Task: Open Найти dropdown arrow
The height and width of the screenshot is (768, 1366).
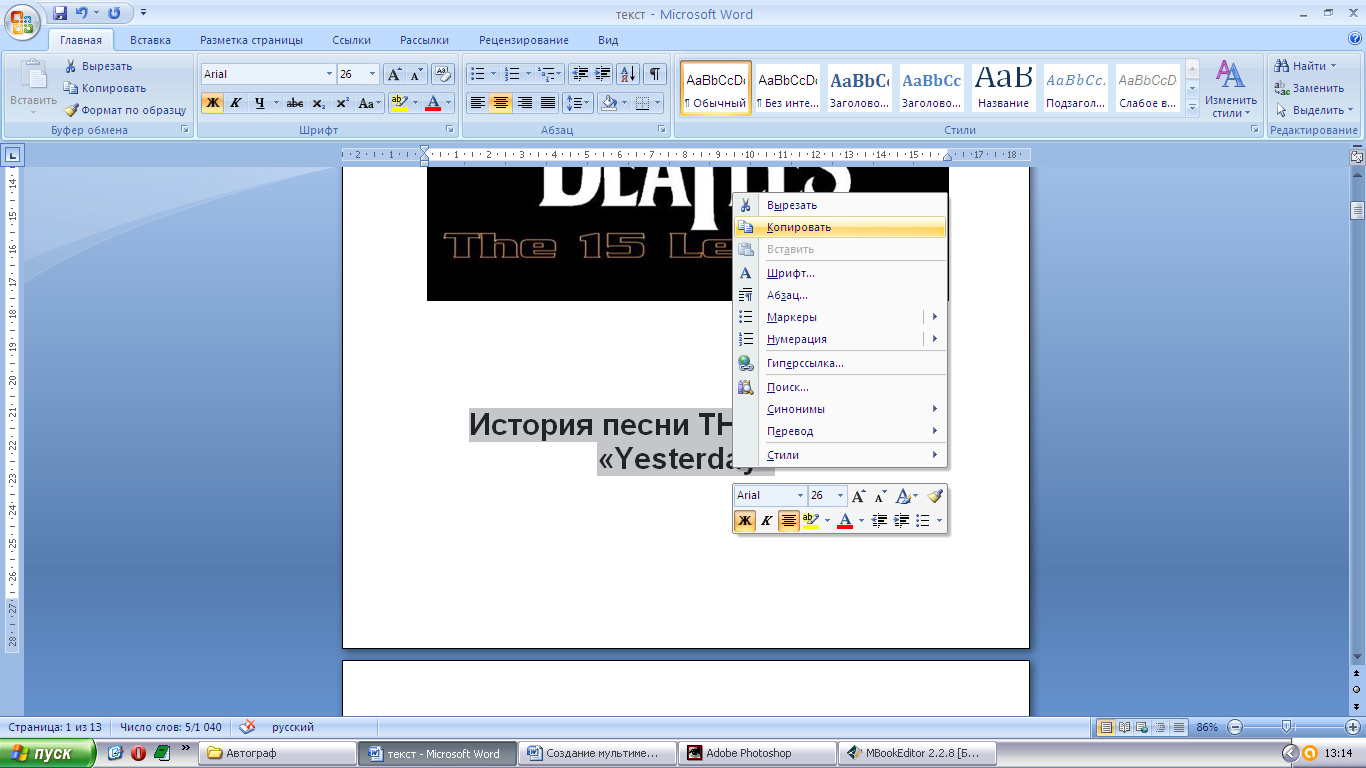Action: [1333, 66]
